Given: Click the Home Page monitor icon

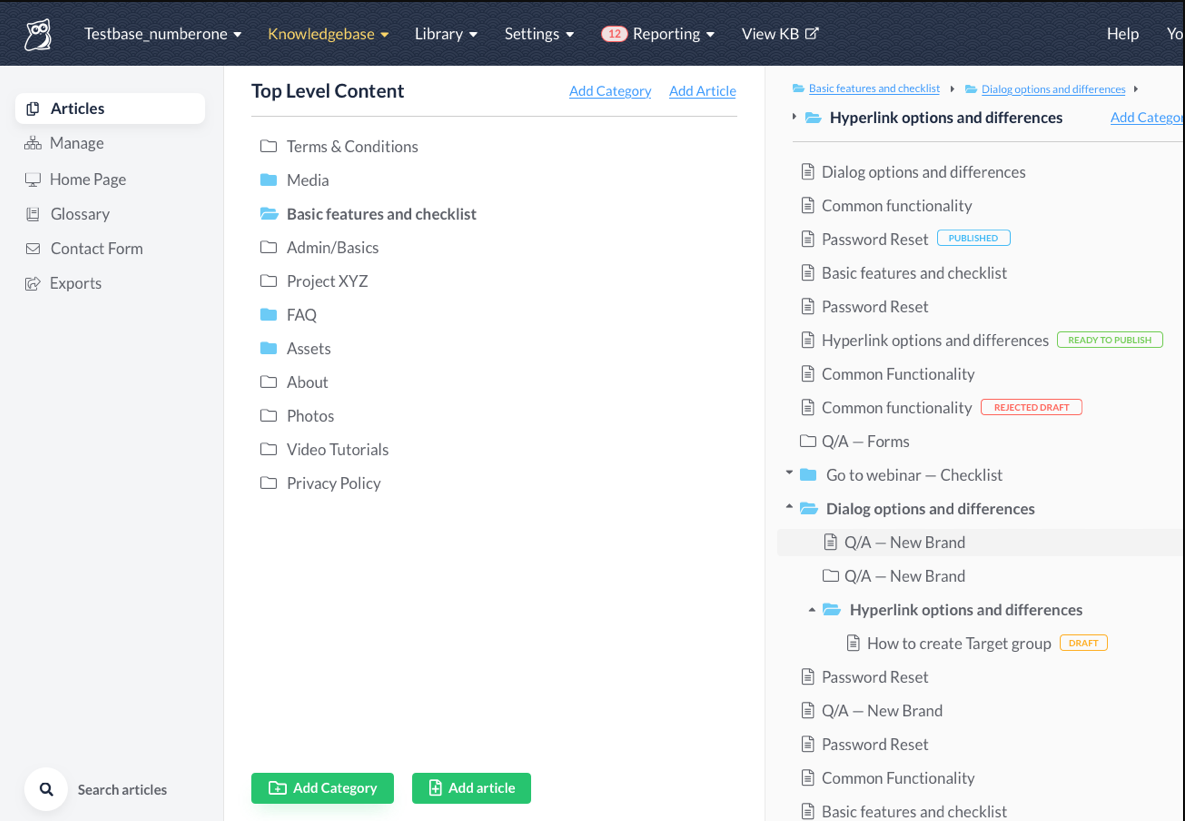Looking at the screenshot, I should click(32, 179).
